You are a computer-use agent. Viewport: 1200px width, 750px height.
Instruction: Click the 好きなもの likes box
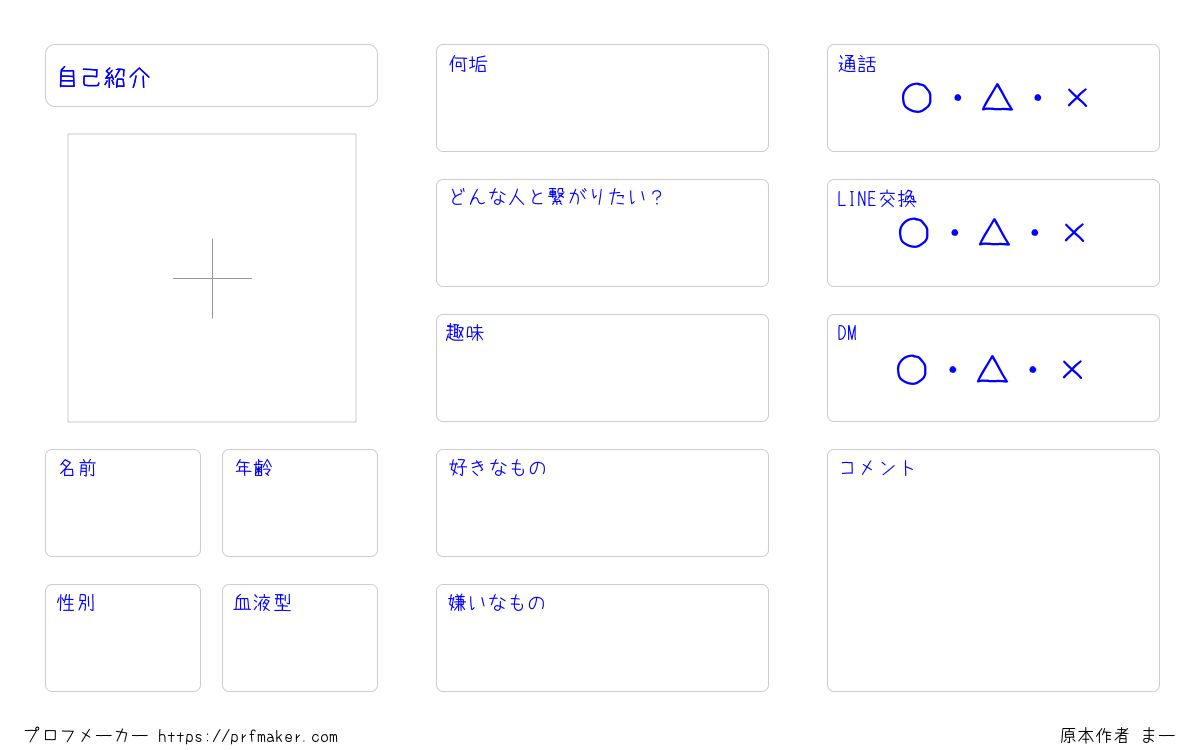(x=602, y=503)
